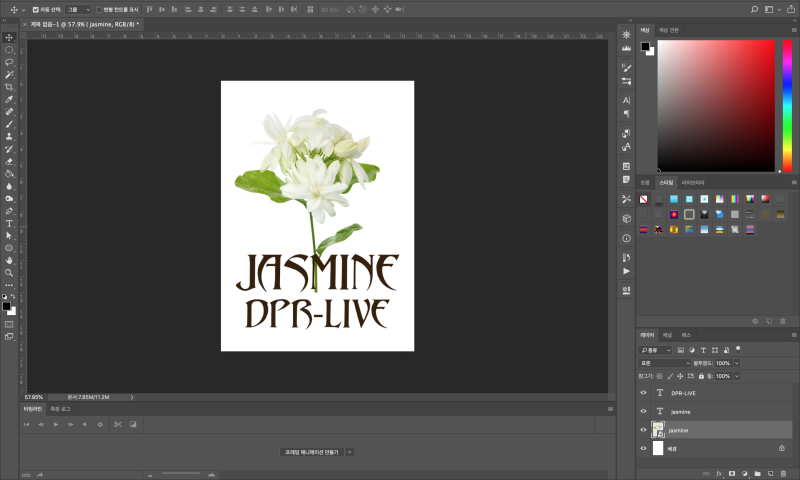This screenshot has height=480, width=800.
Task: Toggle the layer filter on/off switch
Action: click(x=738, y=349)
